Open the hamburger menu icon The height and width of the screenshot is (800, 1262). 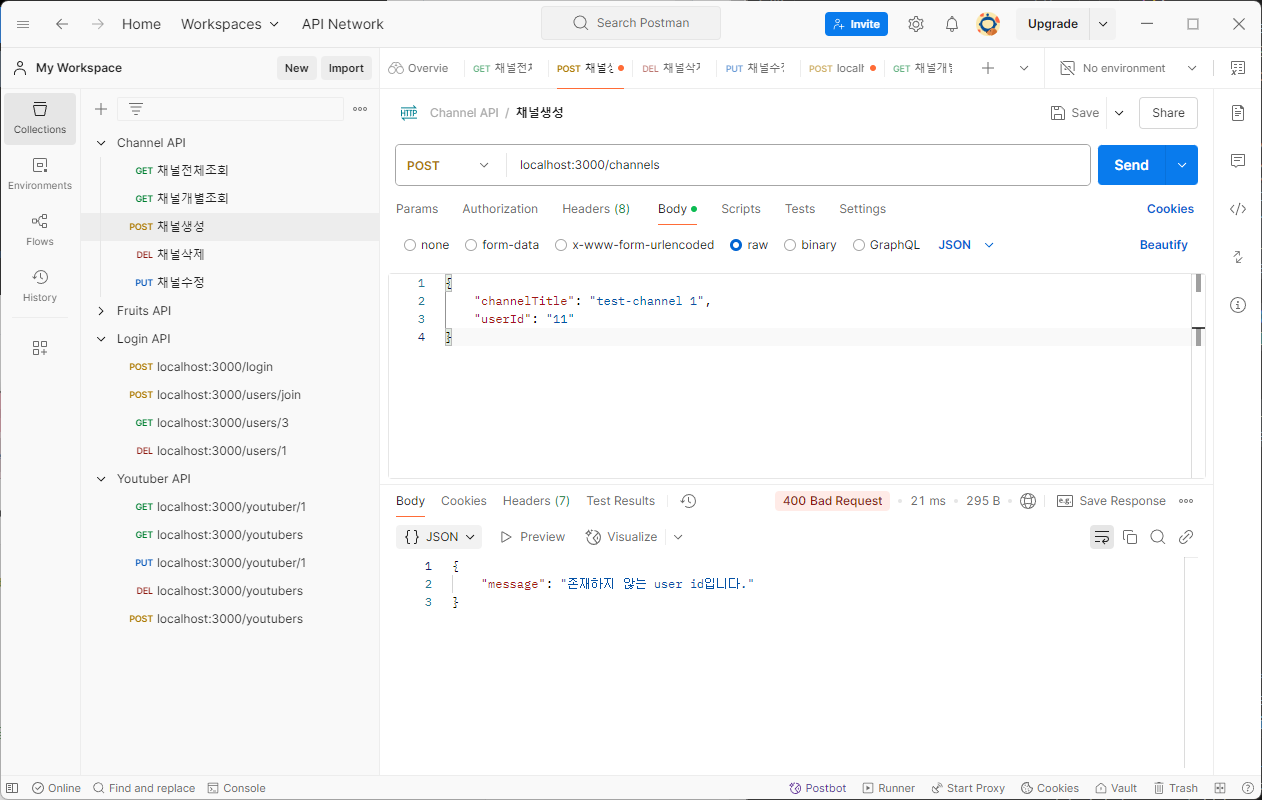(x=23, y=24)
